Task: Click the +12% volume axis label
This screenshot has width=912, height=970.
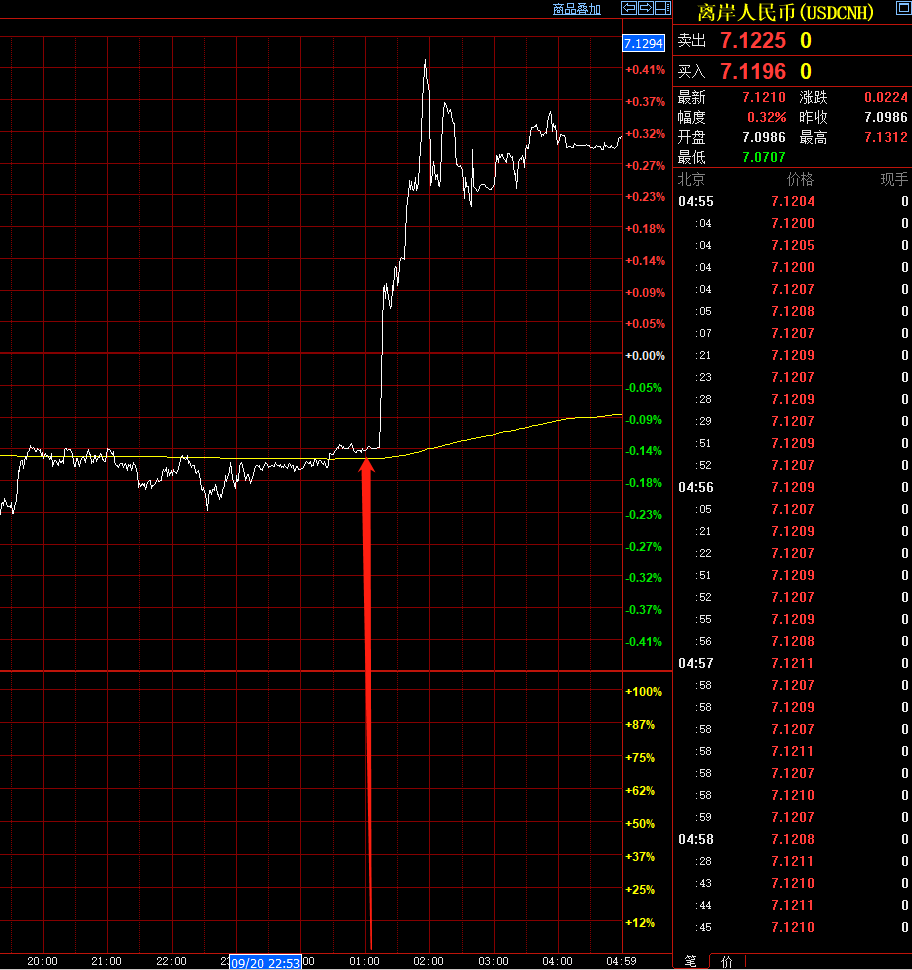Action: point(640,922)
